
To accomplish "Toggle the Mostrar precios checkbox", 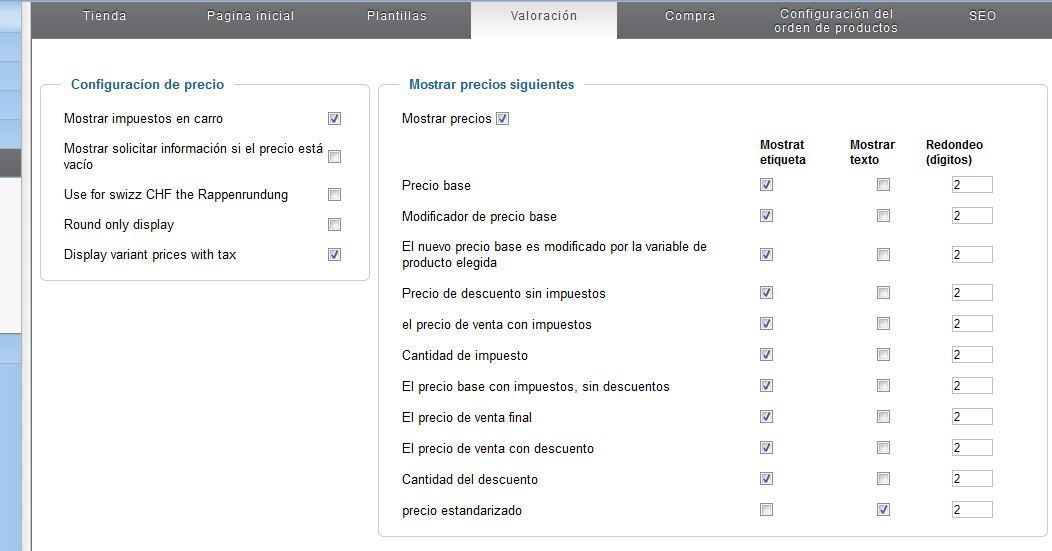I will [503, 119].
